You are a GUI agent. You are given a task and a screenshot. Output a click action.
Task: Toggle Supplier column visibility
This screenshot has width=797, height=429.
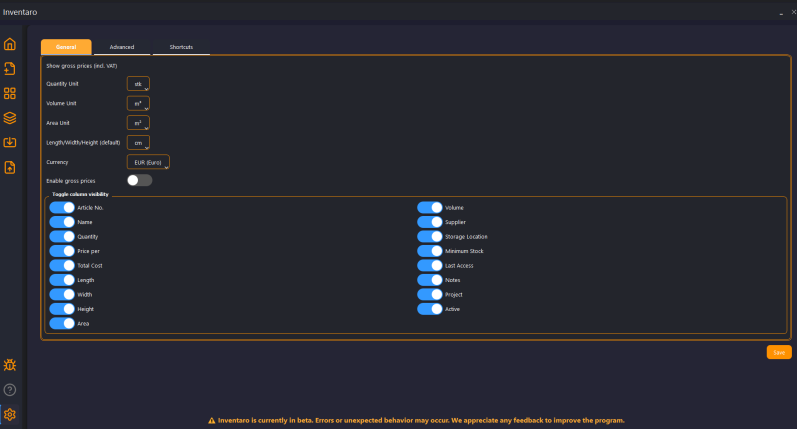[x=430, y=222]
